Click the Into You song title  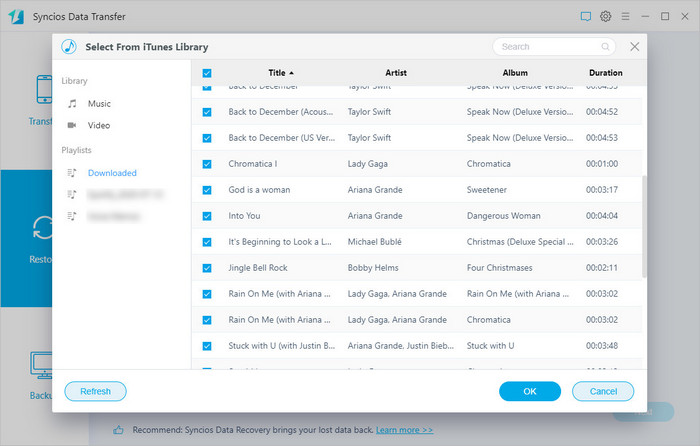244,216
